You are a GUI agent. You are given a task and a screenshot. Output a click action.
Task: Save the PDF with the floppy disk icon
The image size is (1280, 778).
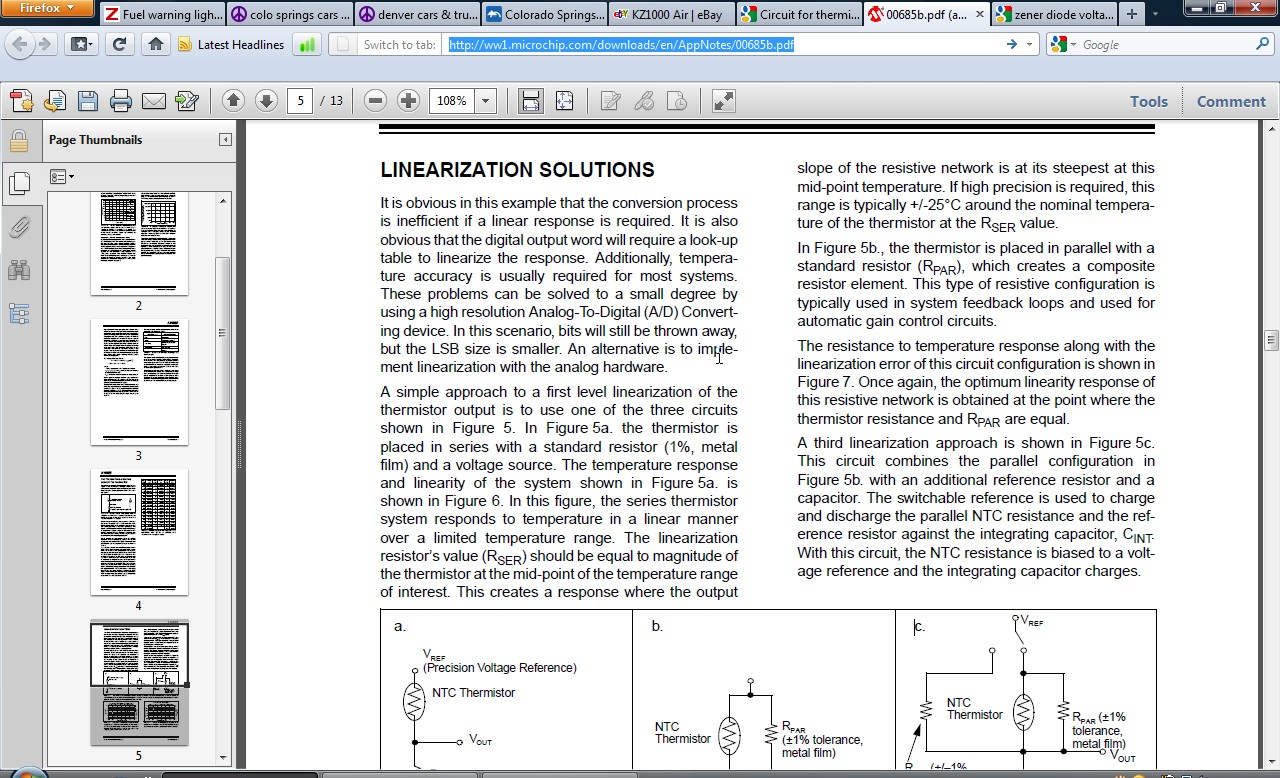coord(88,101)
